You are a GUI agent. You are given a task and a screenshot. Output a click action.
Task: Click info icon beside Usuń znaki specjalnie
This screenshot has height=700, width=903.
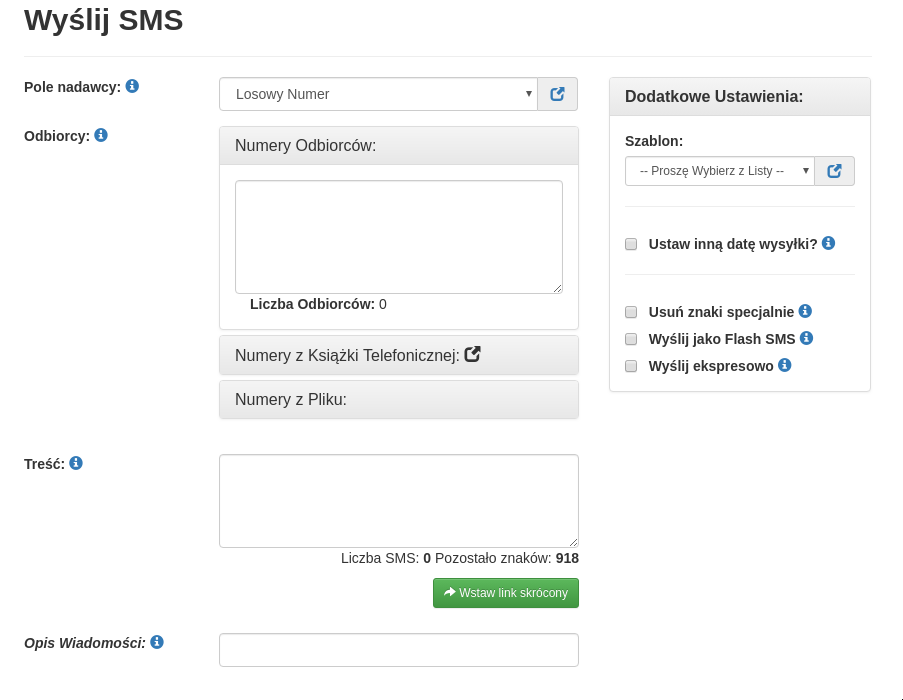click(x=805, y=311)
